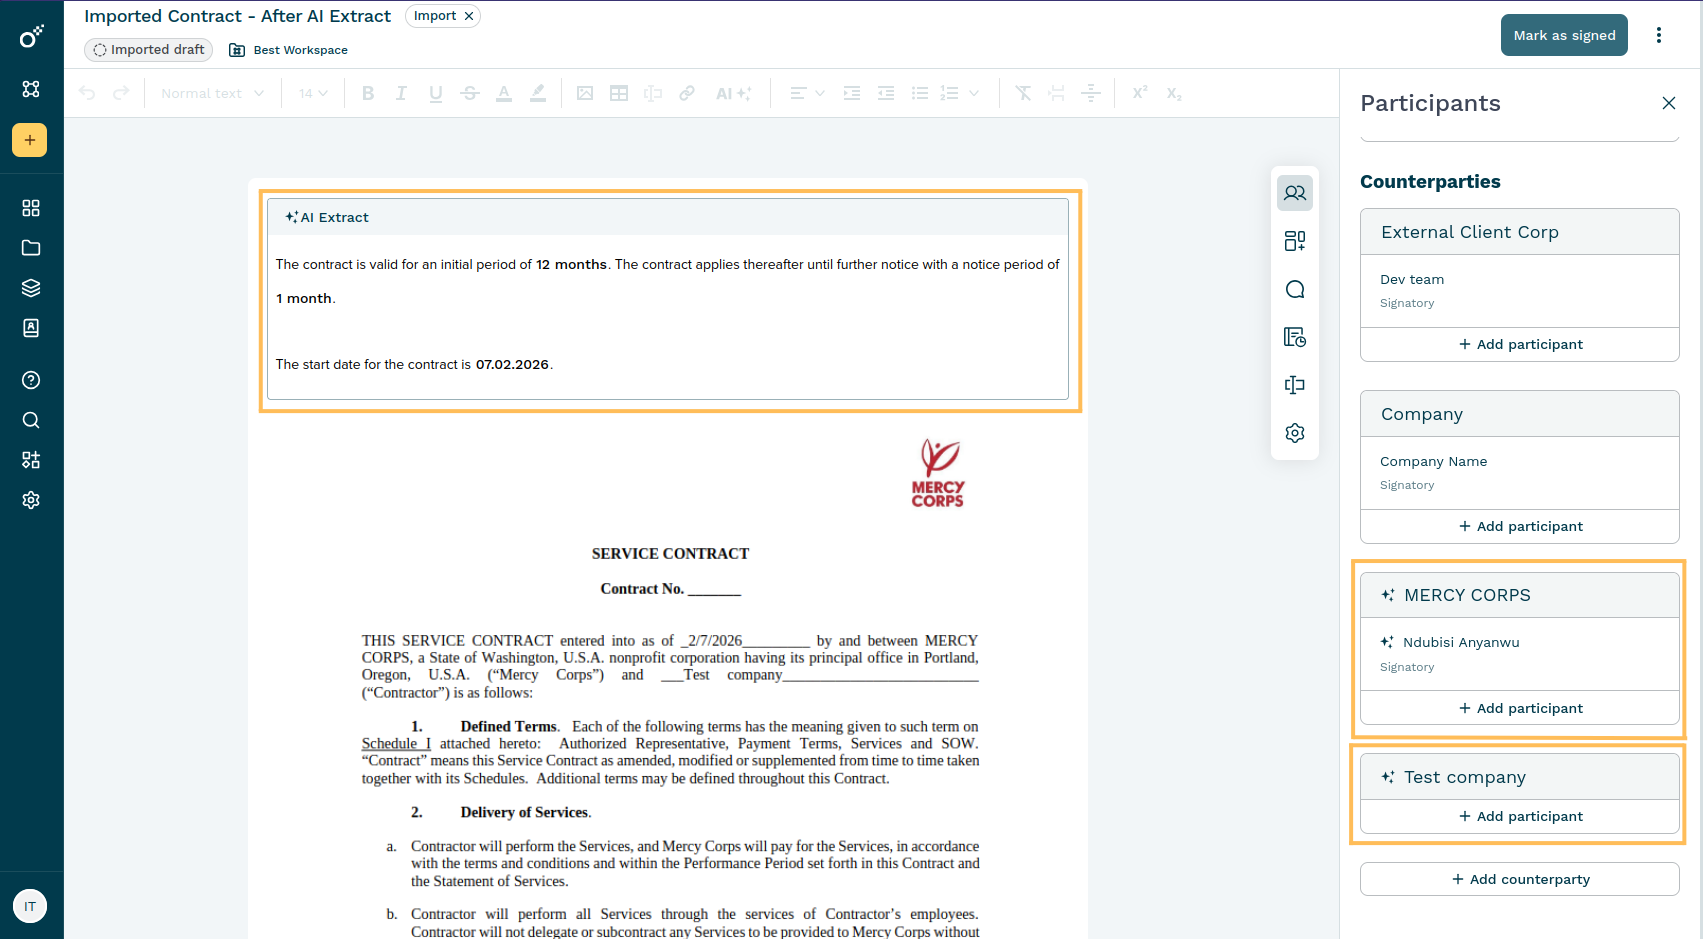Click the redo arrow in the editor toolbar

click(x=121, y=93)
